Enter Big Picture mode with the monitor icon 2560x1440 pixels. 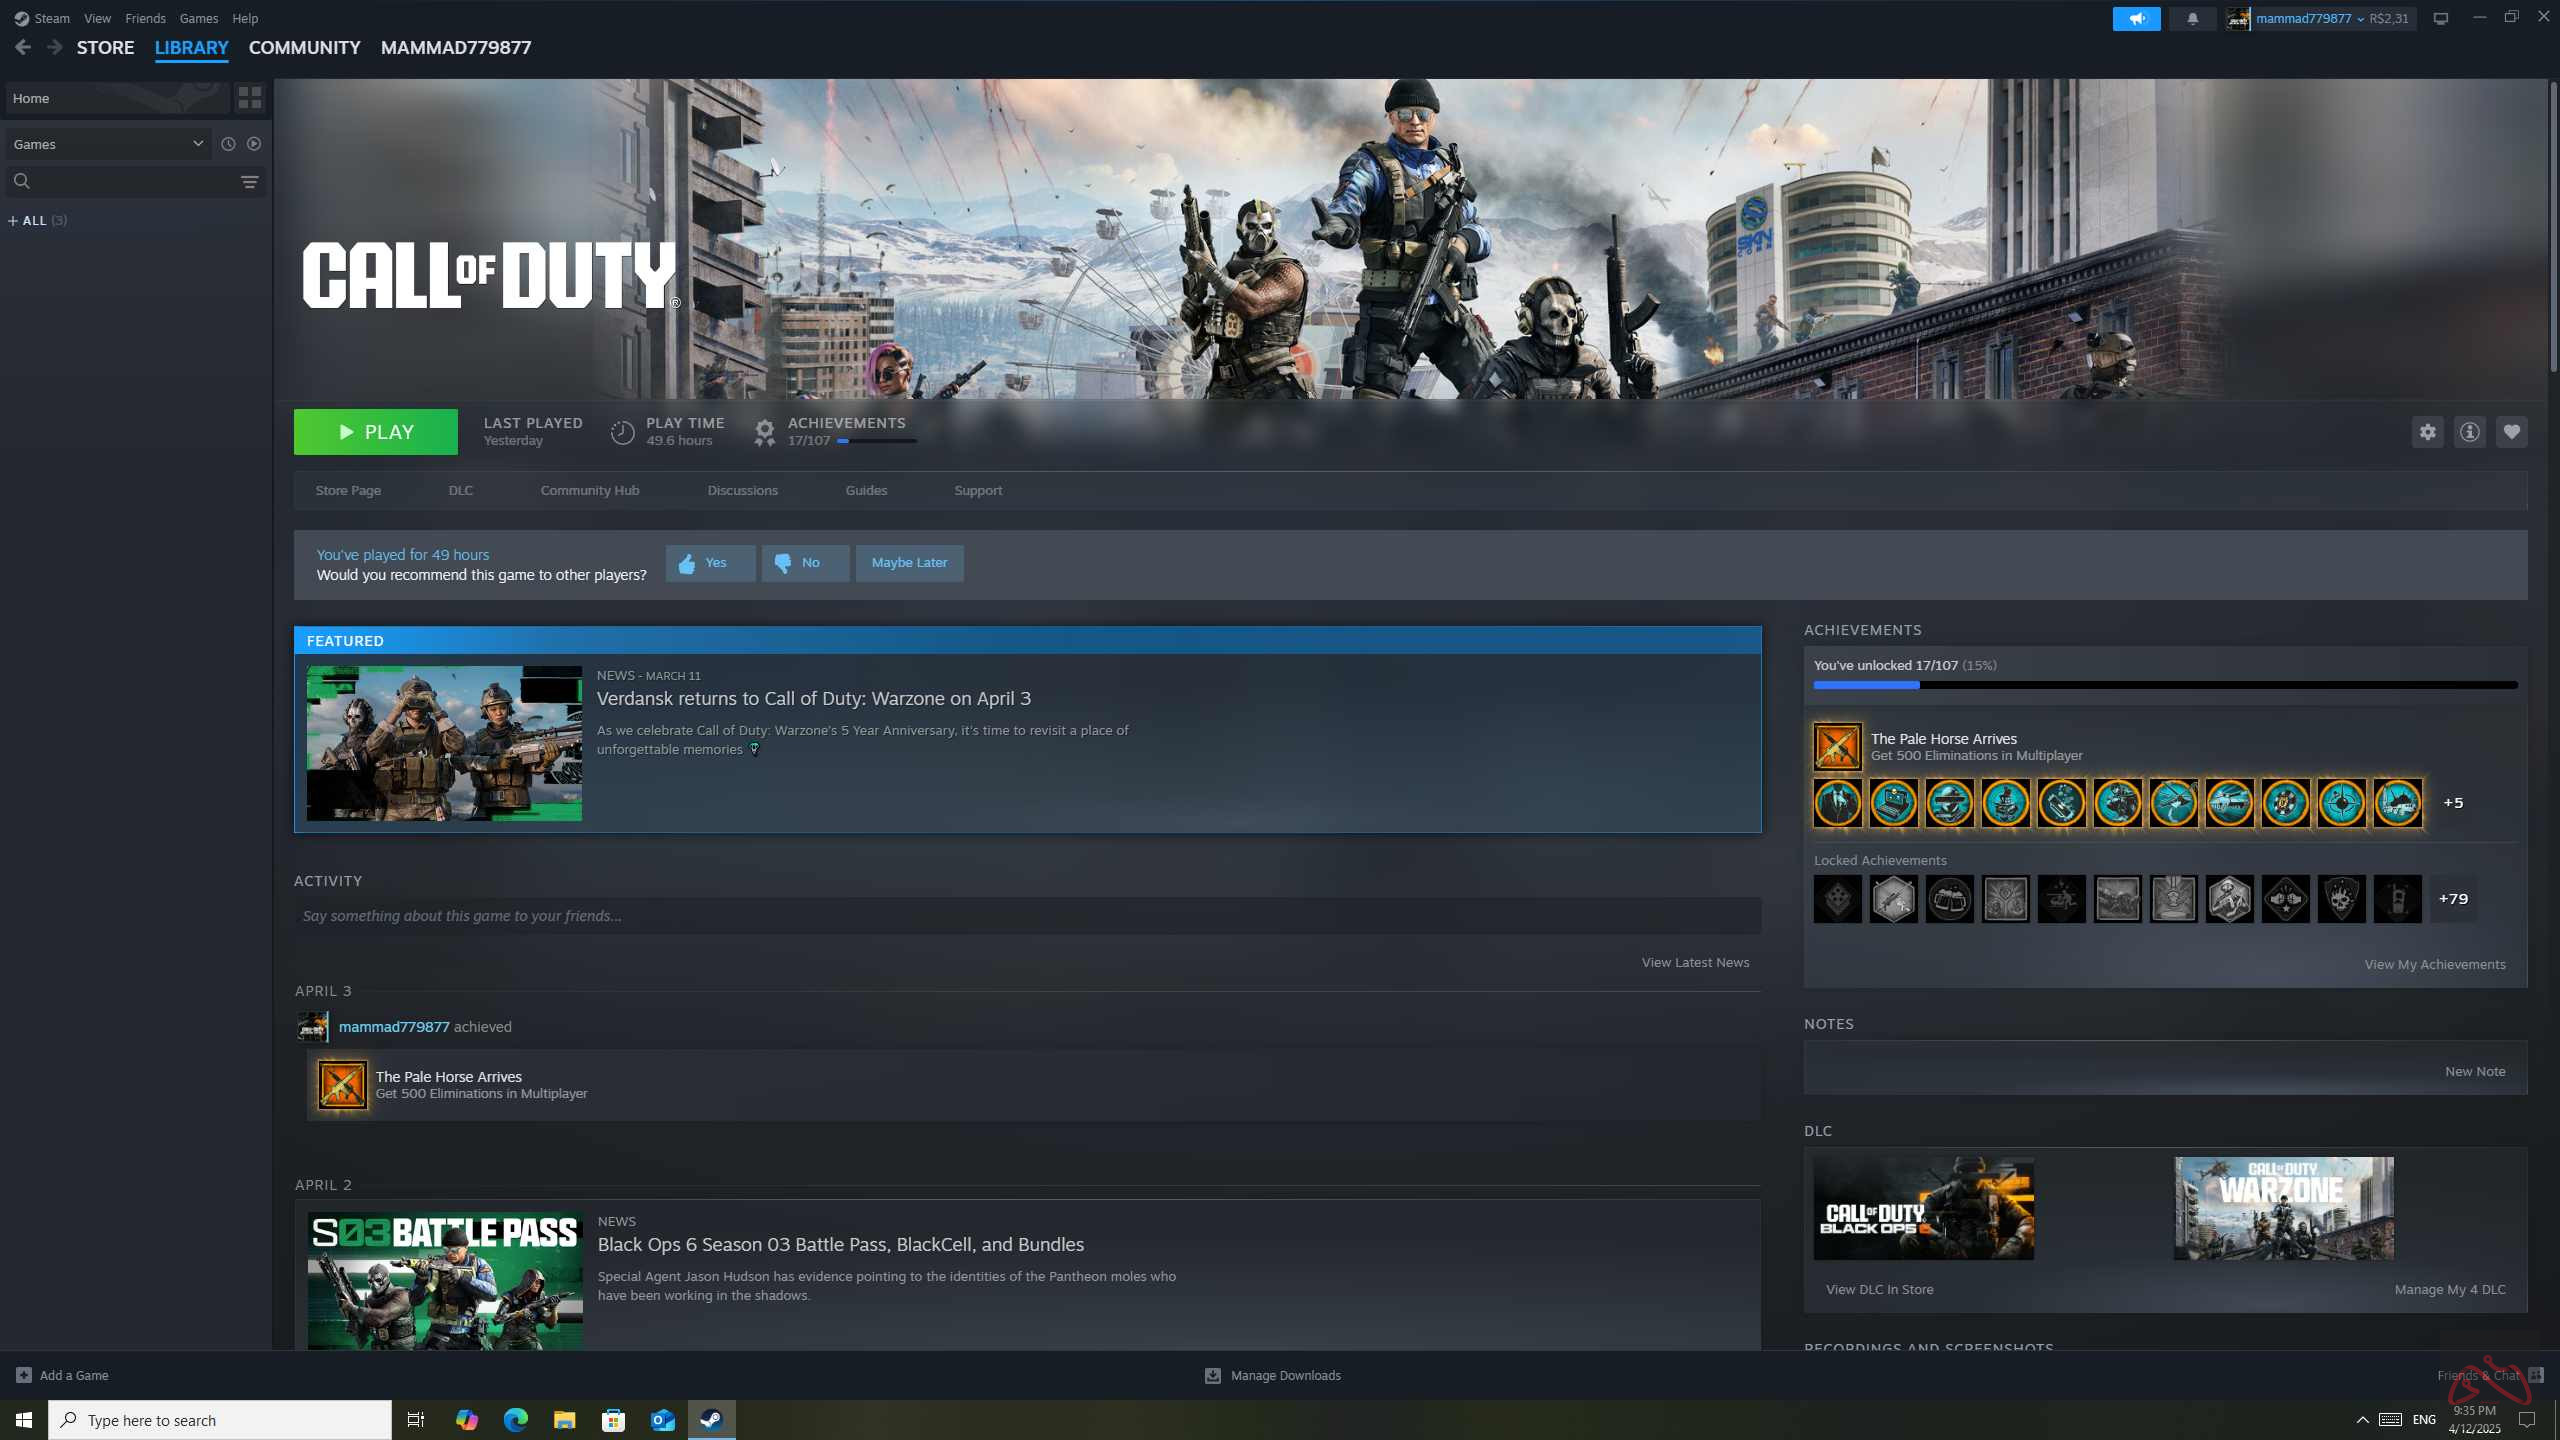(x=2440, y=18)
